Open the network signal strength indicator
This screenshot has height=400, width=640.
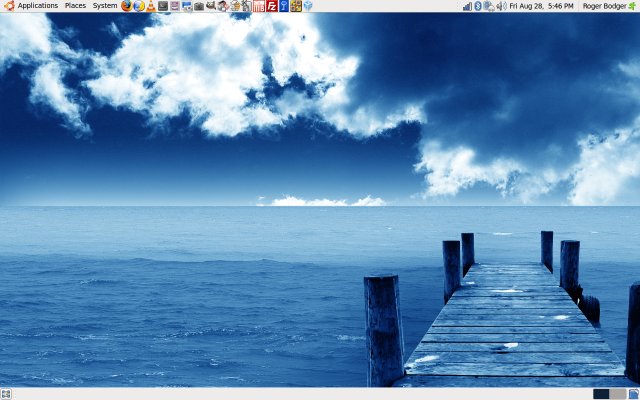pos(466,6)
